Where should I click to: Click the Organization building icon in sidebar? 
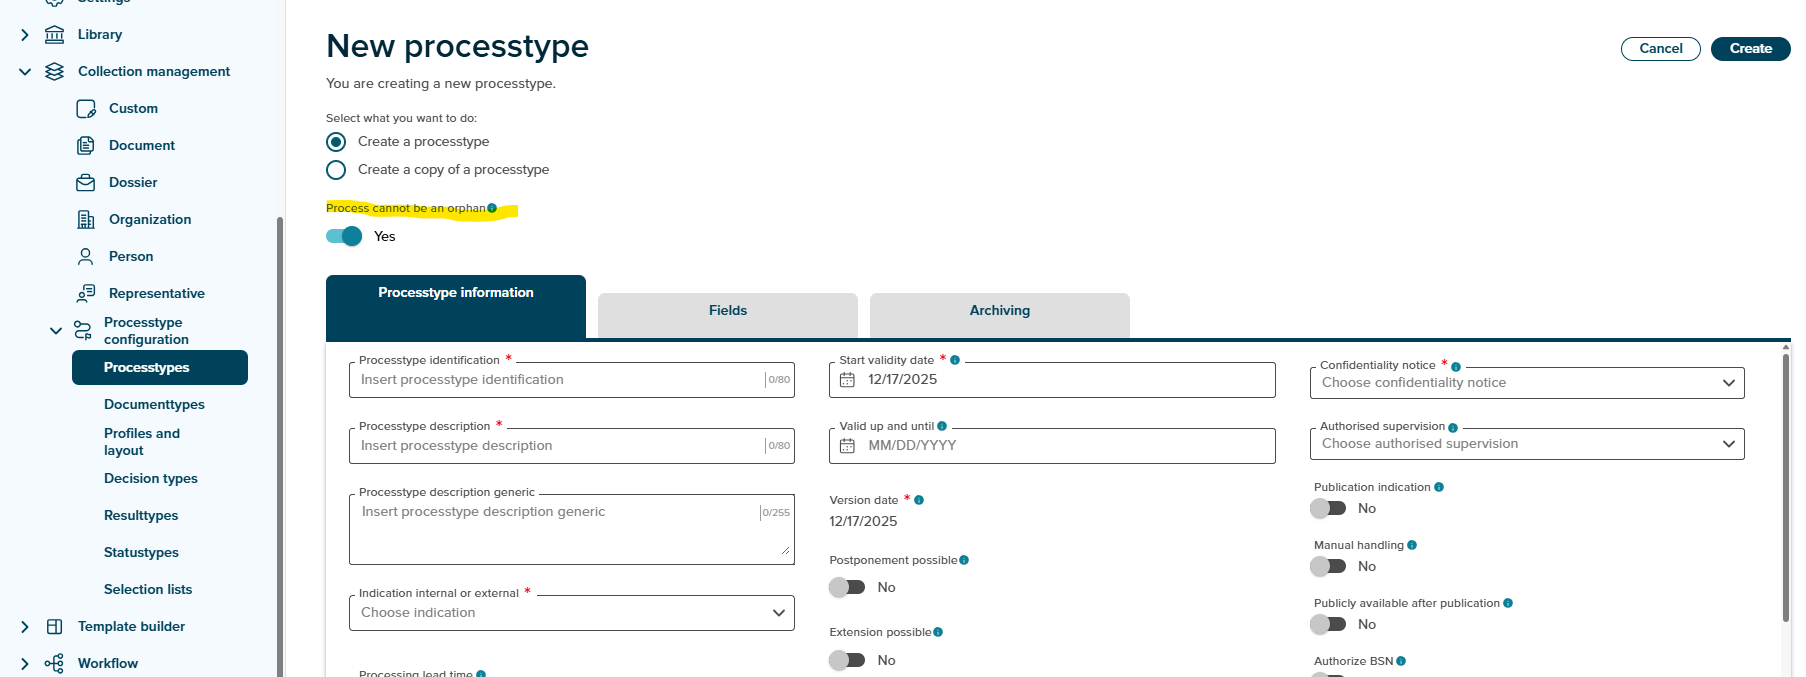(86, 219)
